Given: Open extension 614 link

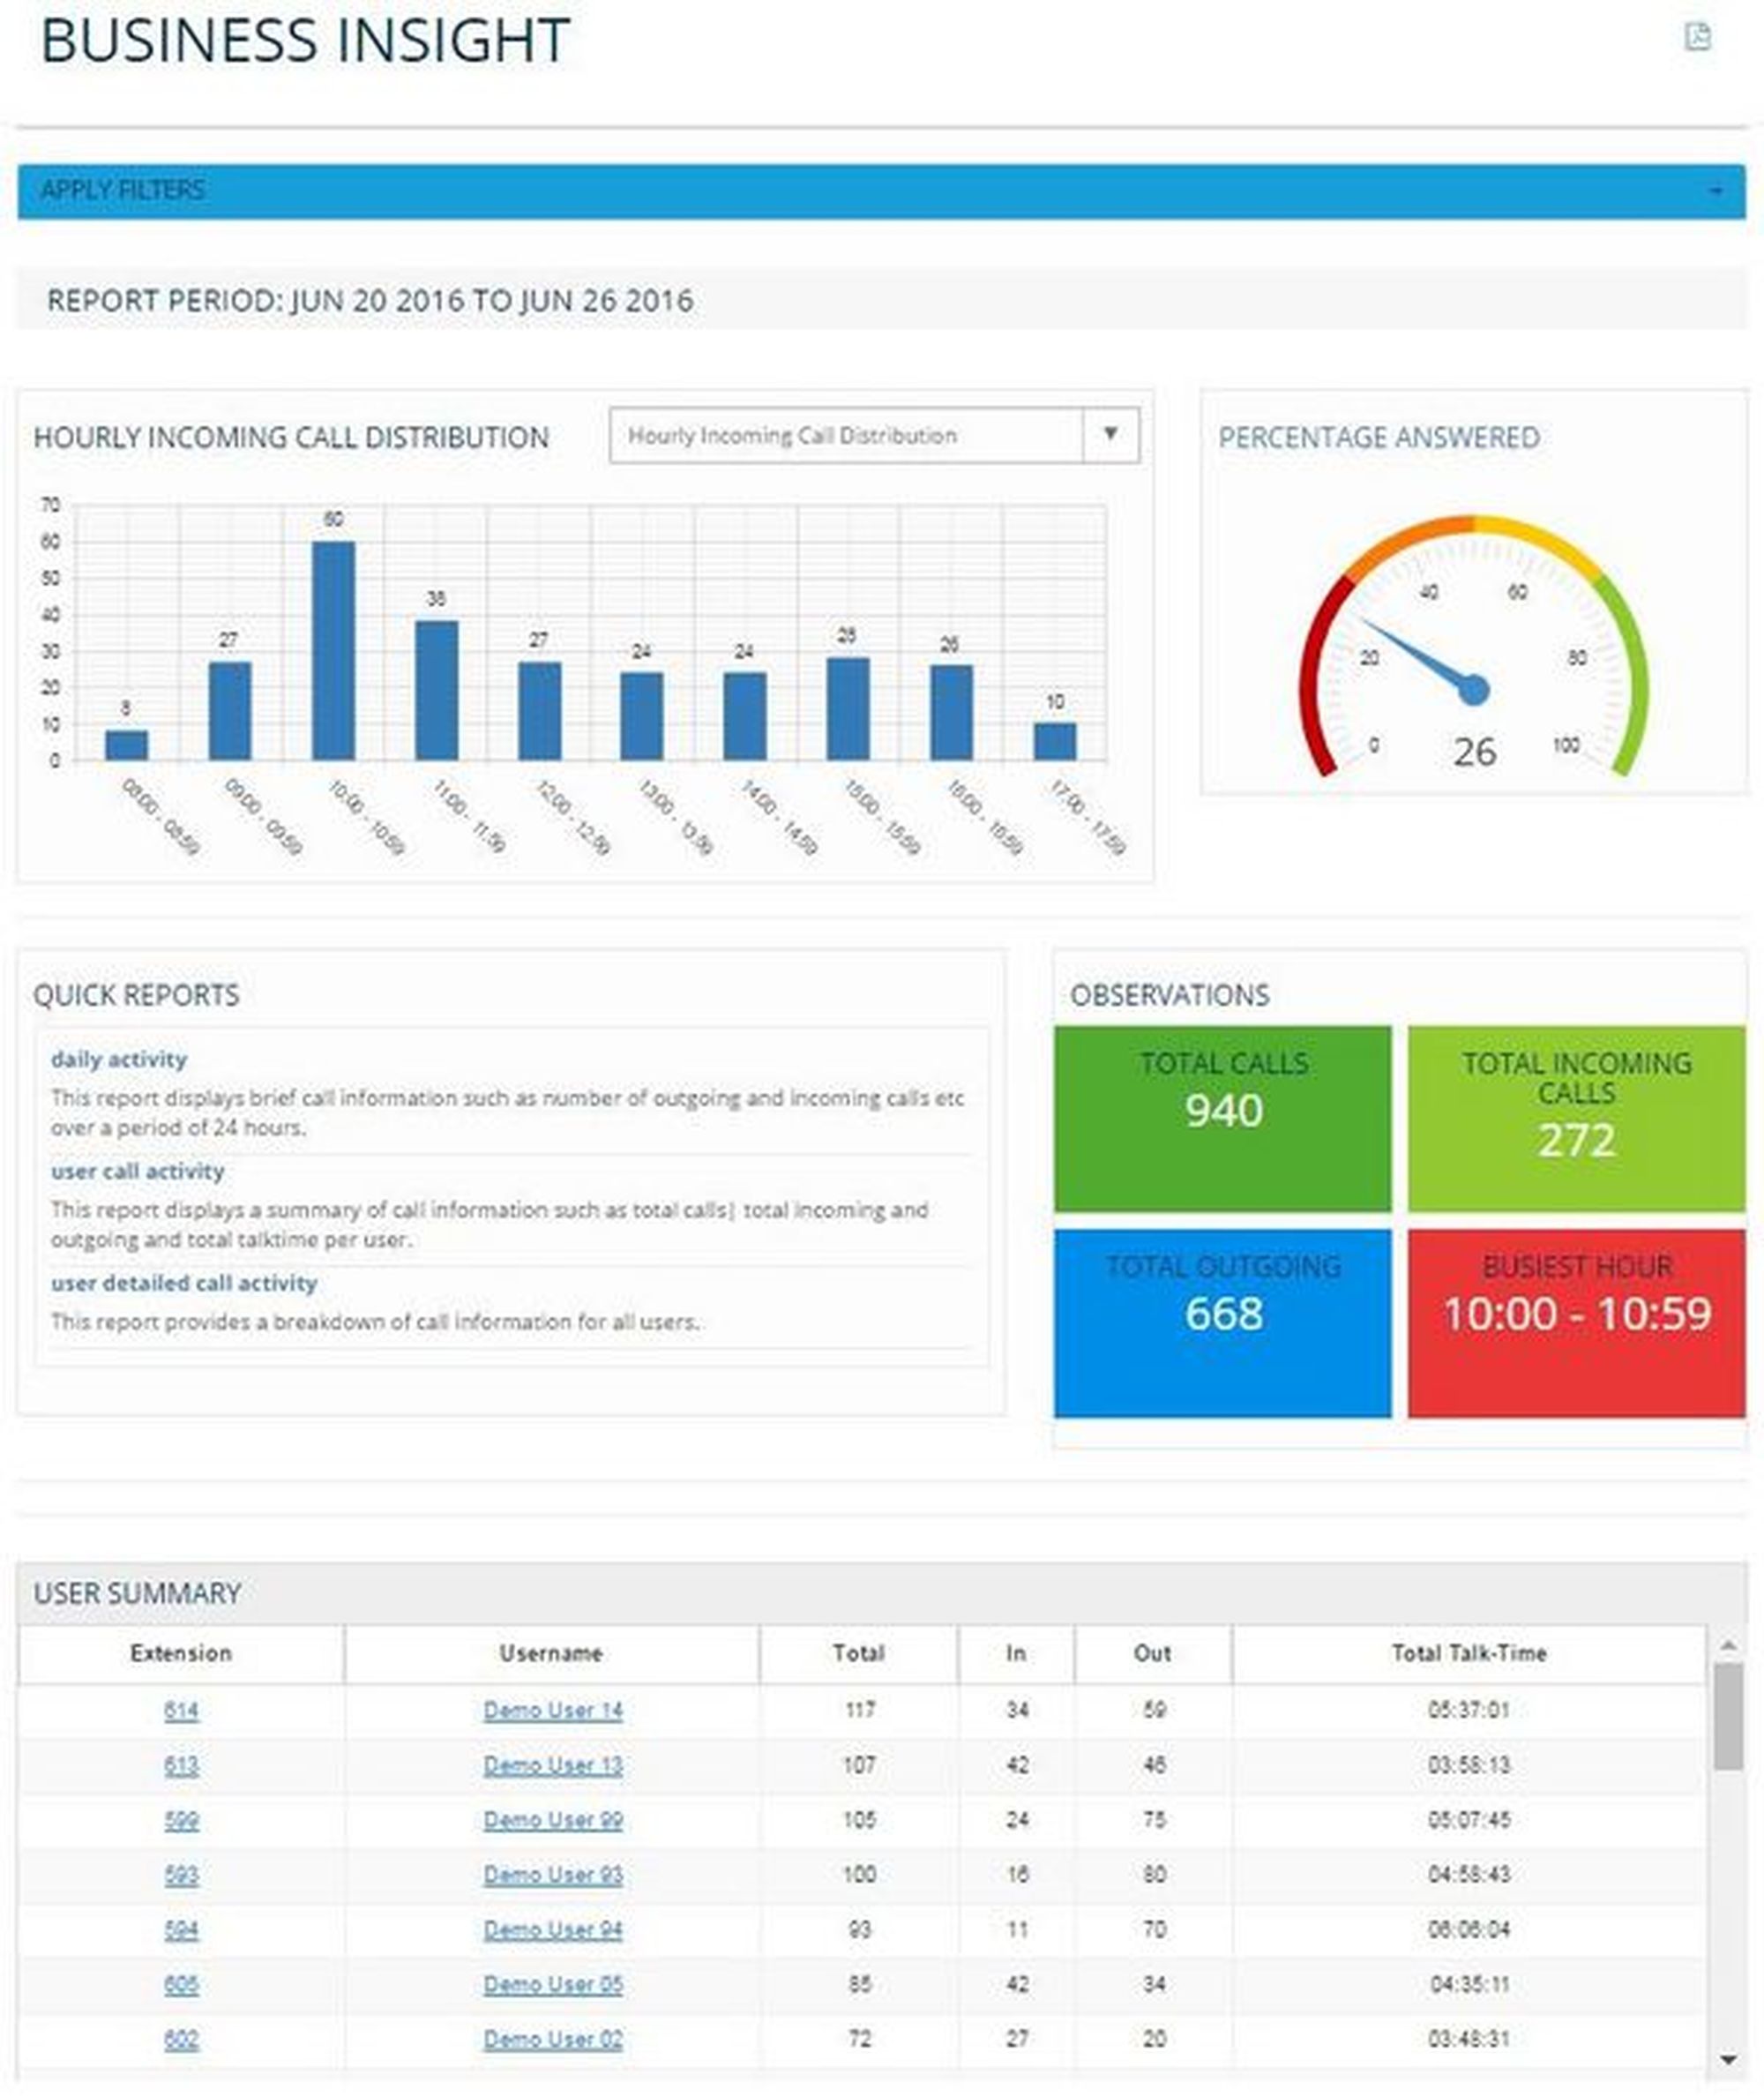Looking at the screenshot, I should 181,1711.
